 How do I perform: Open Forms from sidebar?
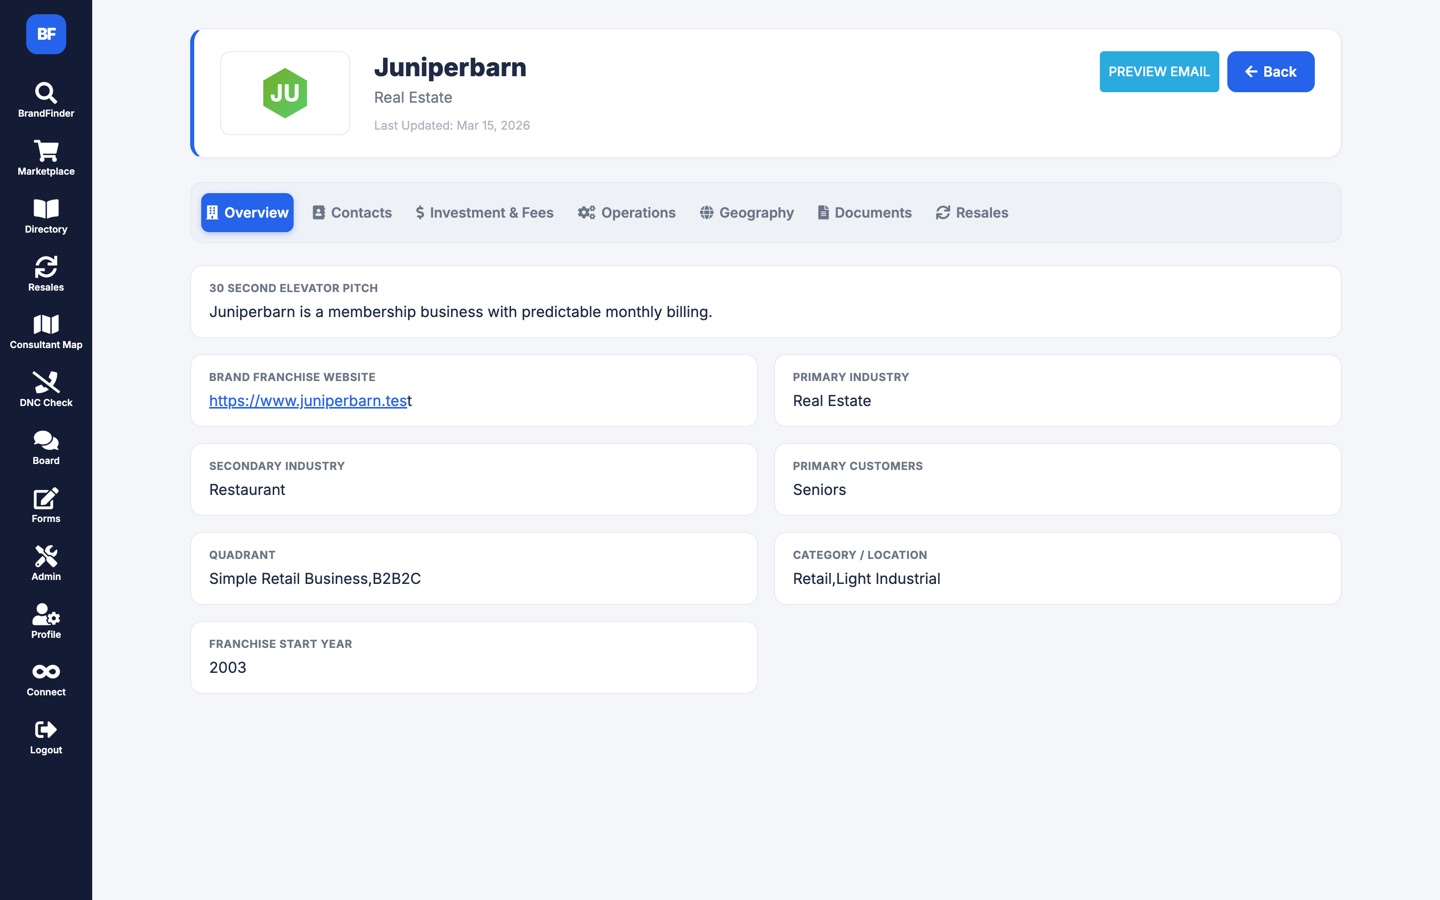(46, 506)
